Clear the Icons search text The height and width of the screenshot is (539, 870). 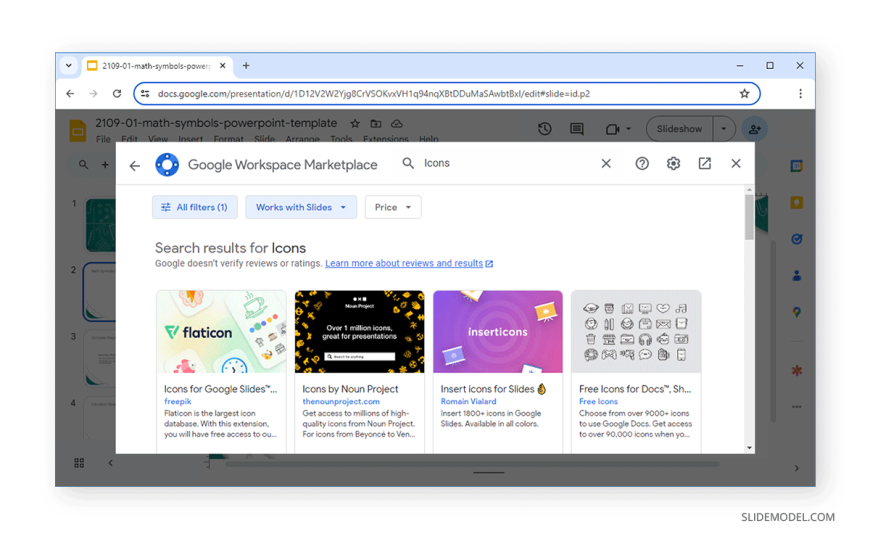pyautogui.click(x=606, y=163)
